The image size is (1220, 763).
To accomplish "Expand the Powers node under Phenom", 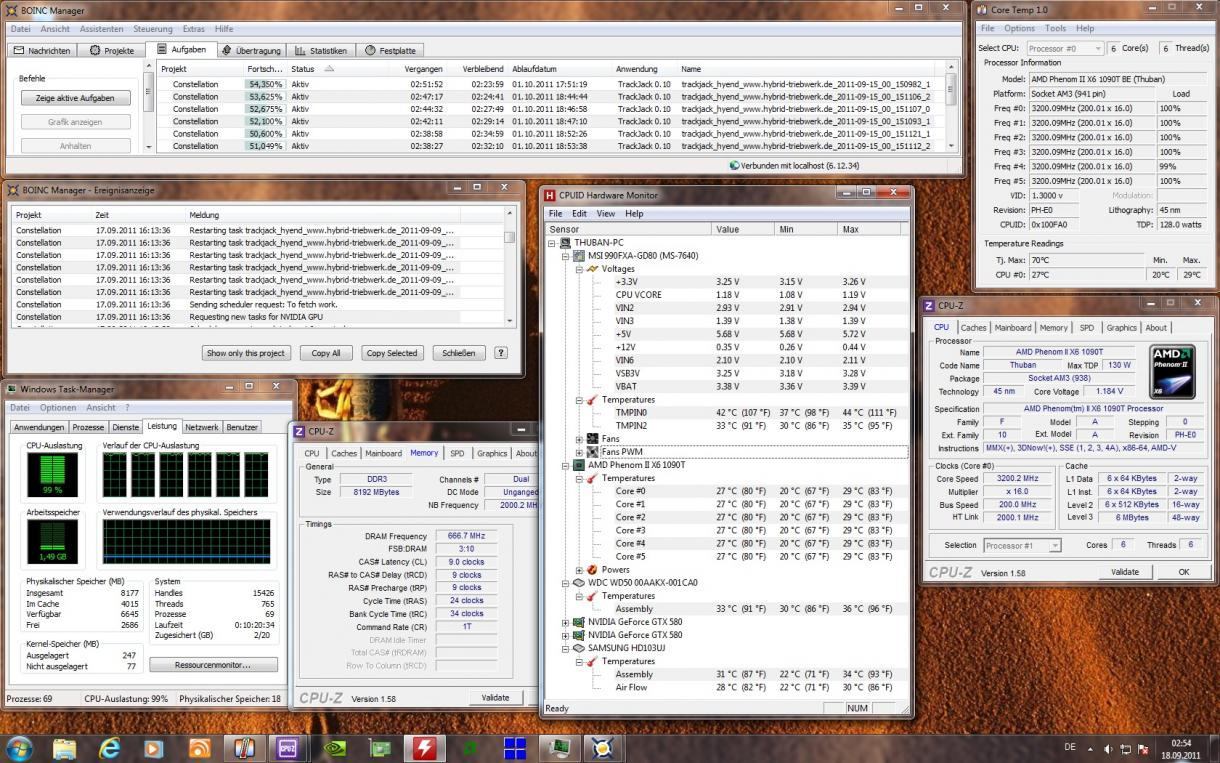I will tap(580, 569).
